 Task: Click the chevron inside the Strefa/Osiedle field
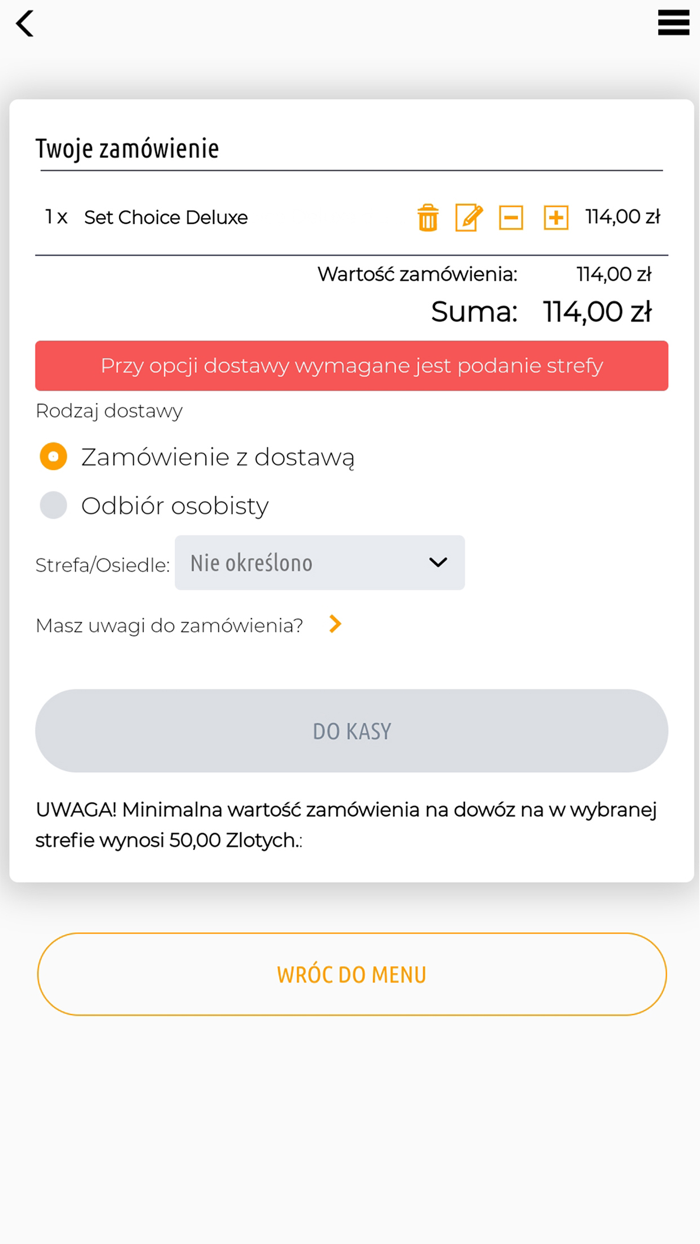pyautogui.click(x=437, y=562)
